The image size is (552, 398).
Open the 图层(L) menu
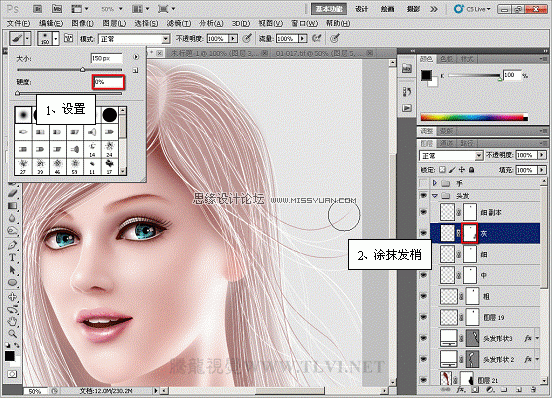click(x=114, y=23)
